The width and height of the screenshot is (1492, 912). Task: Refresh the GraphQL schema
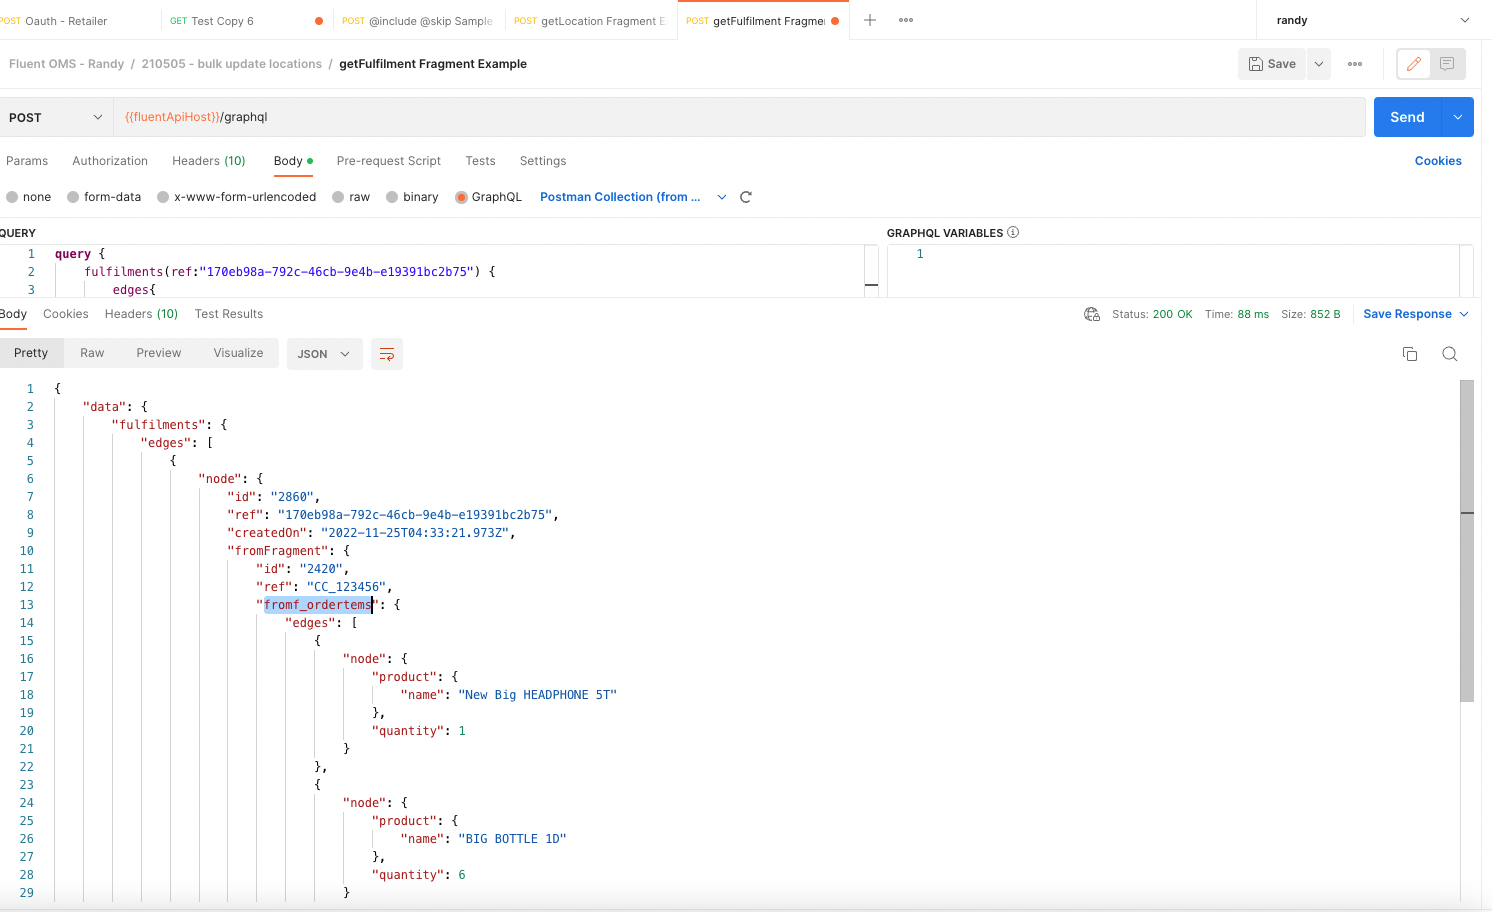coord(746,197)
